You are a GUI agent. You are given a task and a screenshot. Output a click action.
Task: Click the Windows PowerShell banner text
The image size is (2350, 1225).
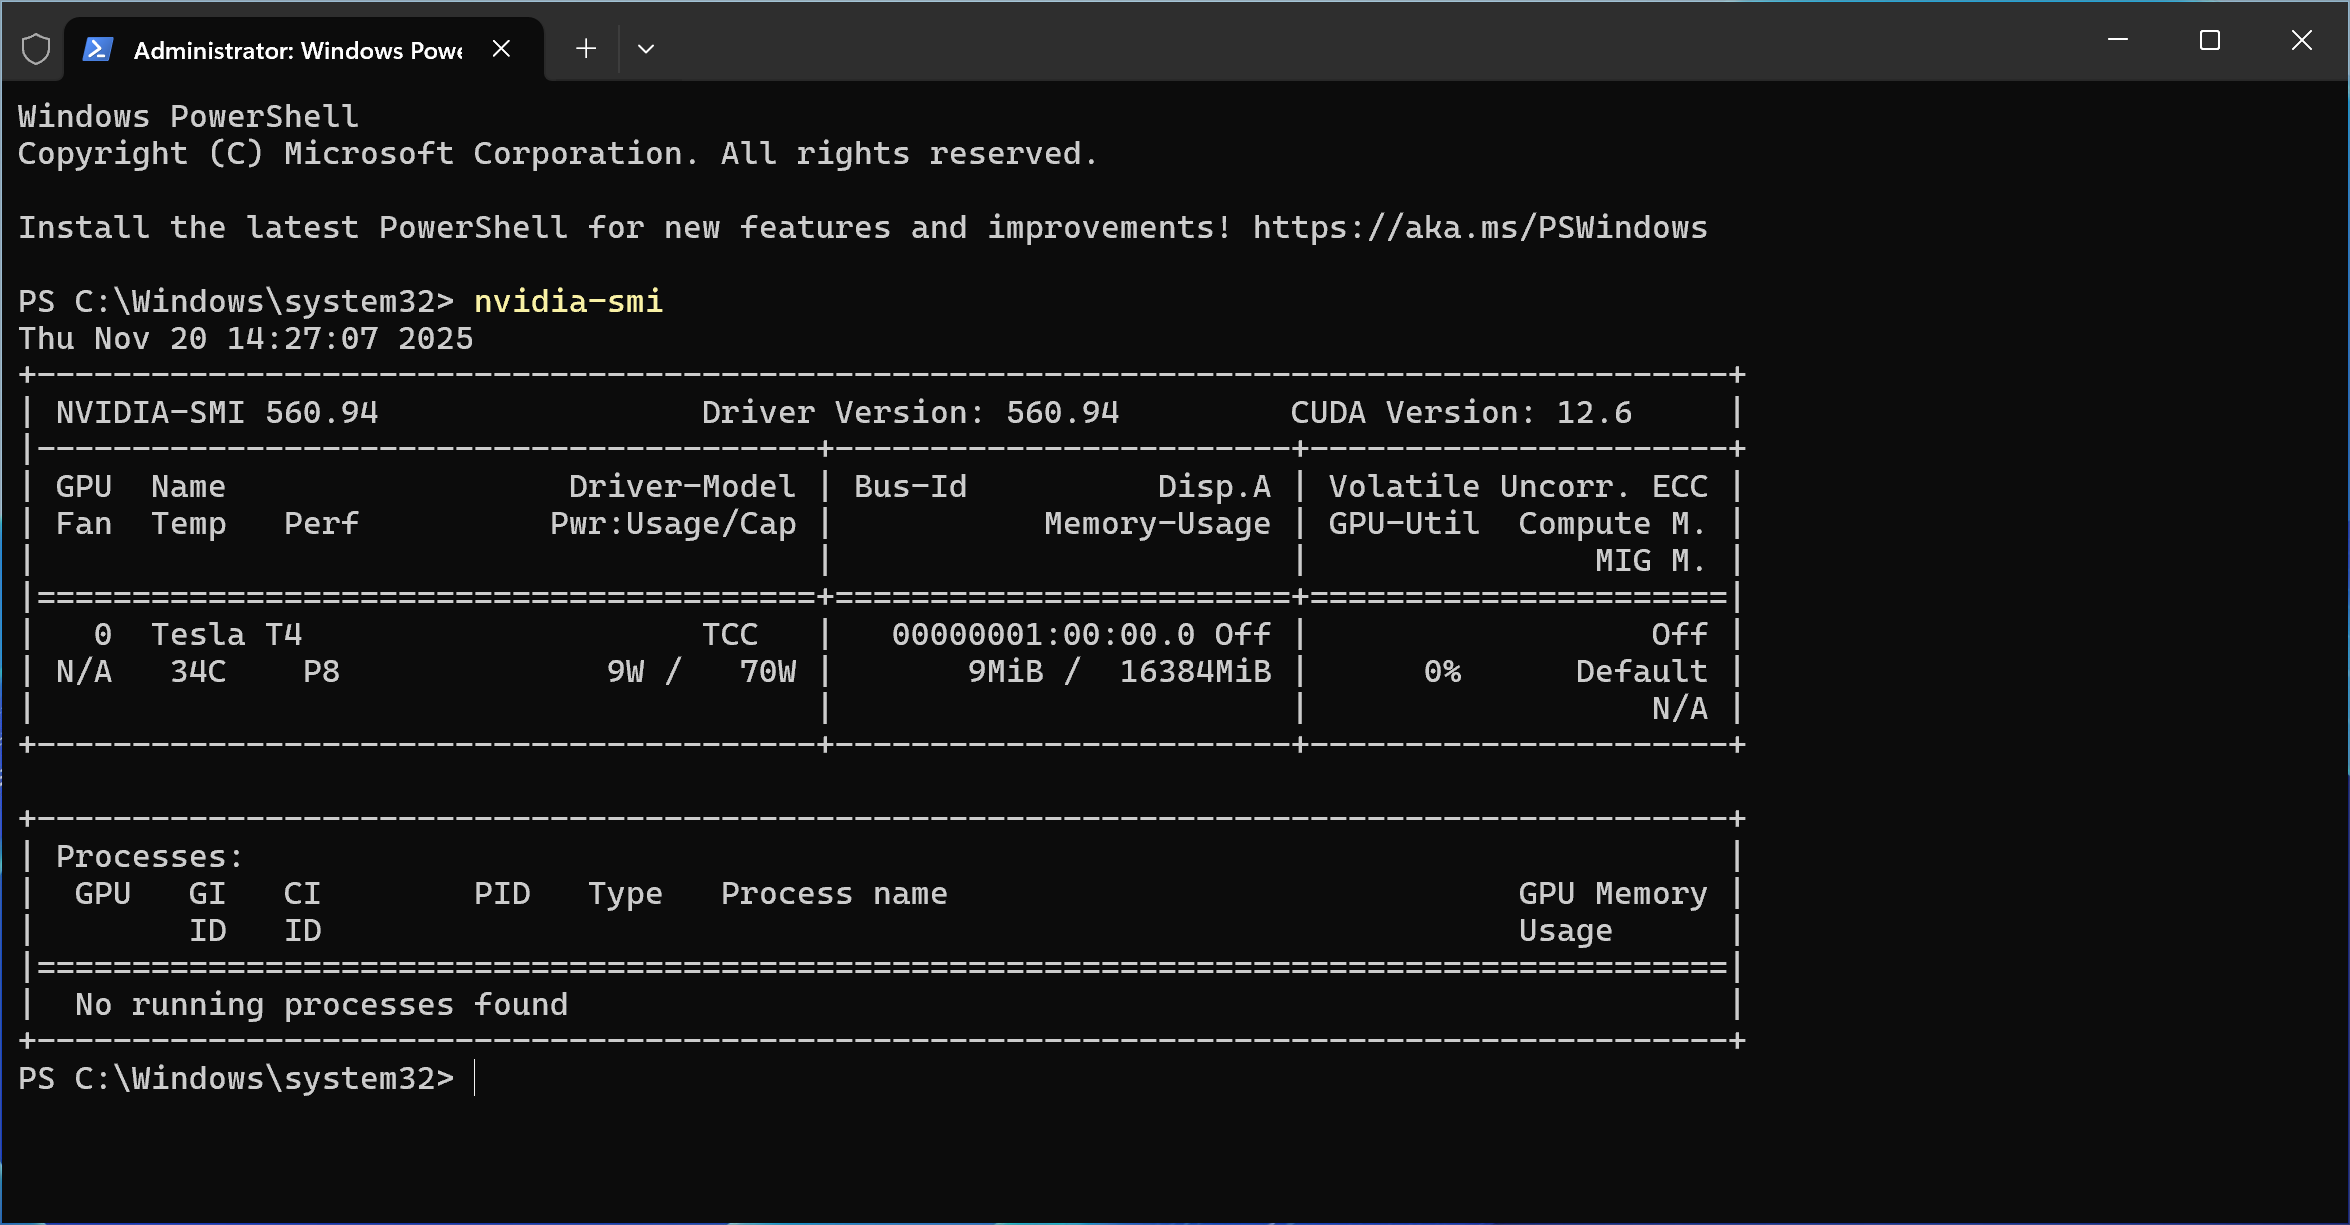pos(188,117)
